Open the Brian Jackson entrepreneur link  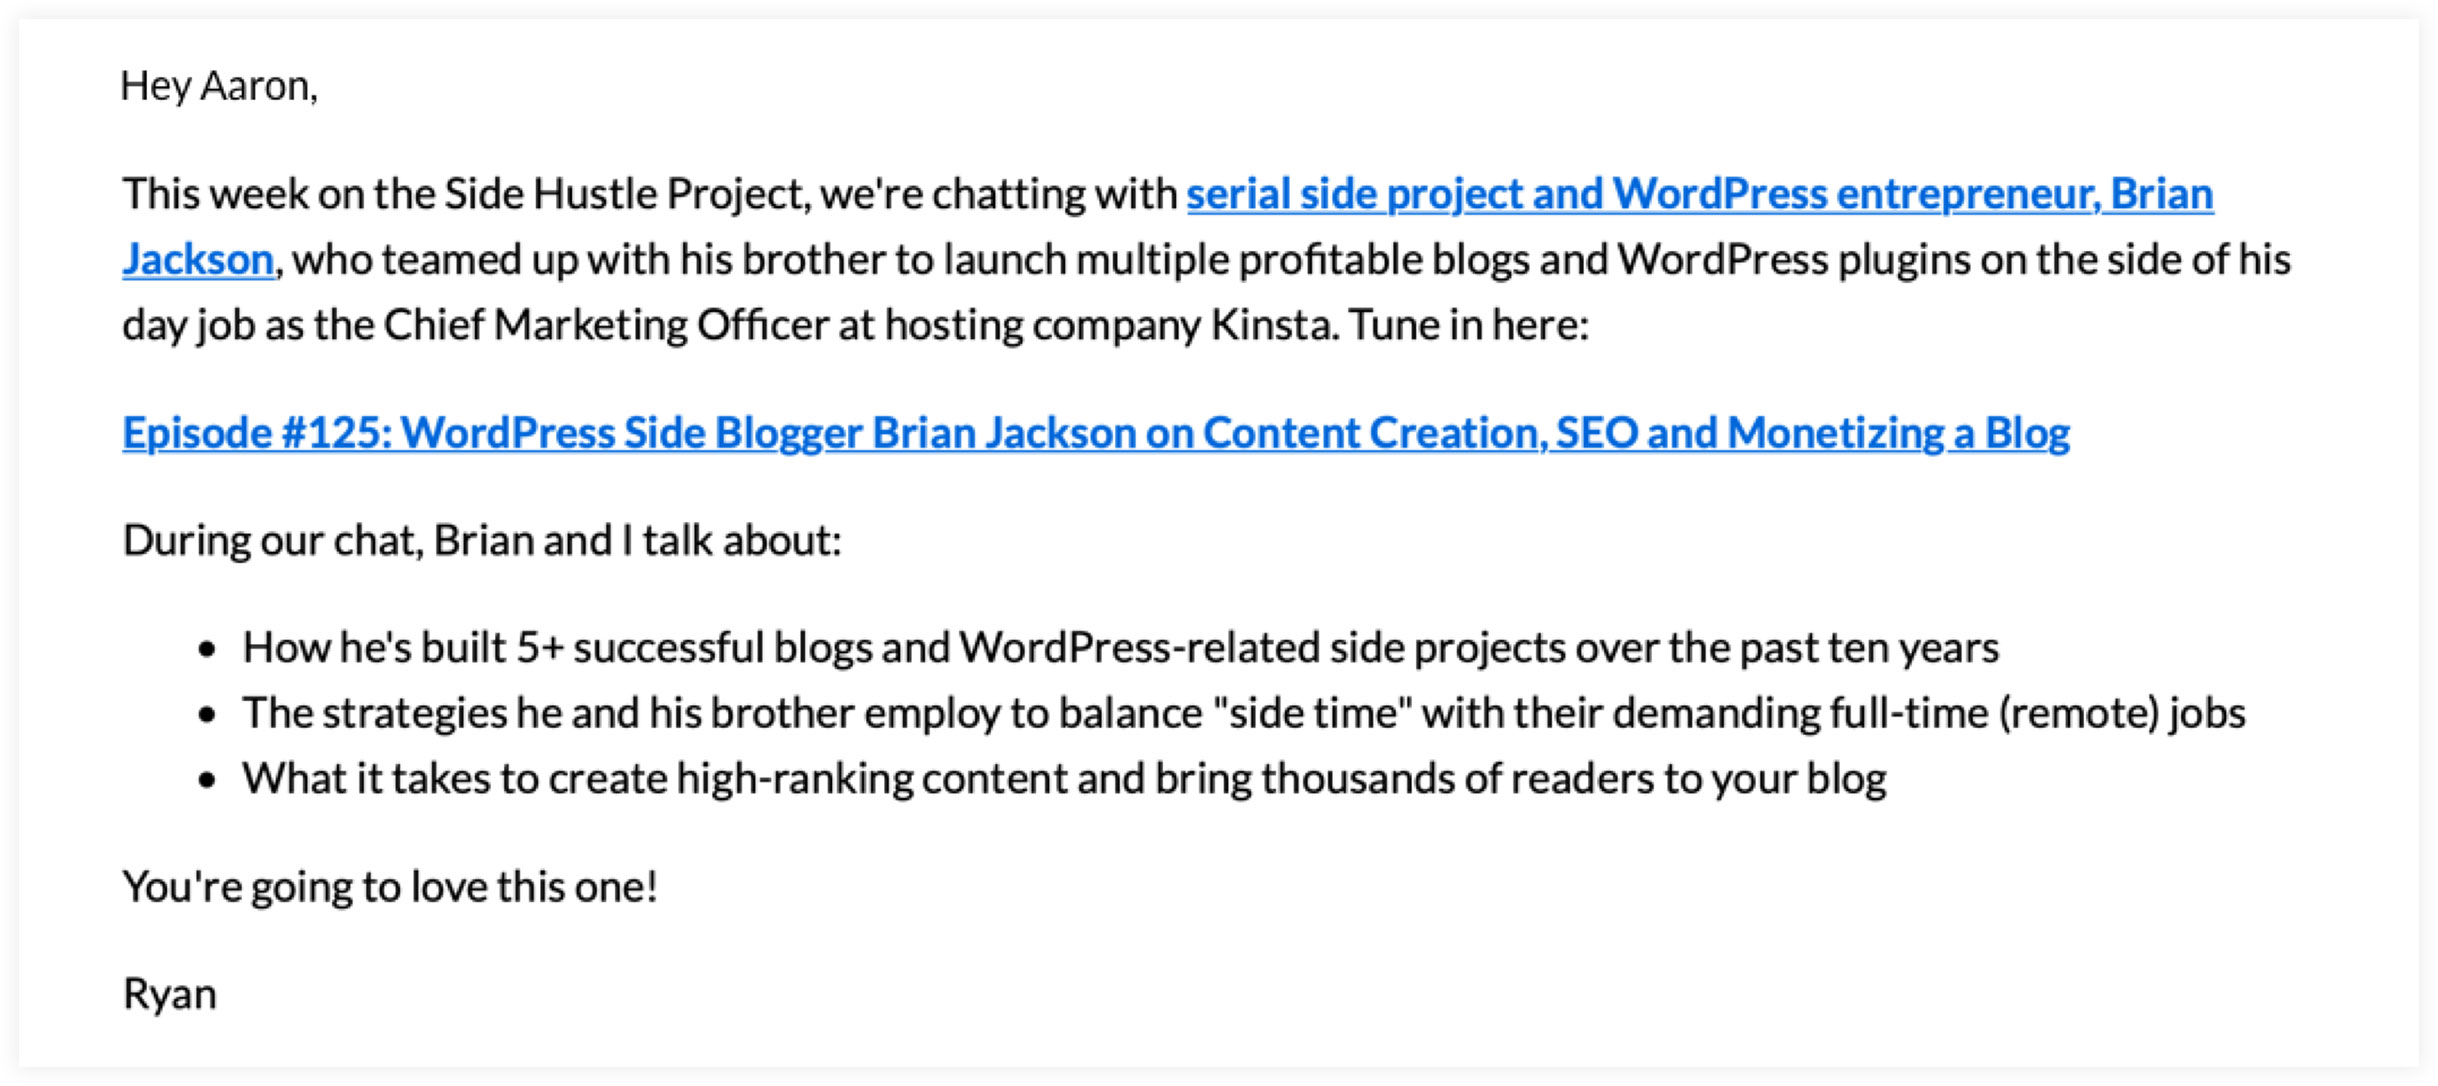pyautogui.click(x=1699, y=194)
